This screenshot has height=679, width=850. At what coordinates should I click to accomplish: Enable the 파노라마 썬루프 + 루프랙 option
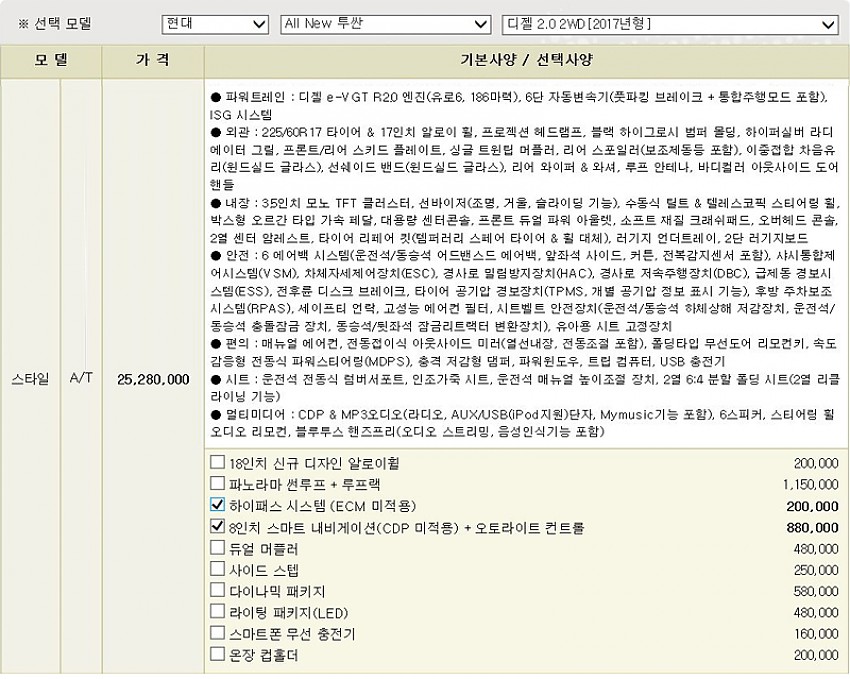218,484
